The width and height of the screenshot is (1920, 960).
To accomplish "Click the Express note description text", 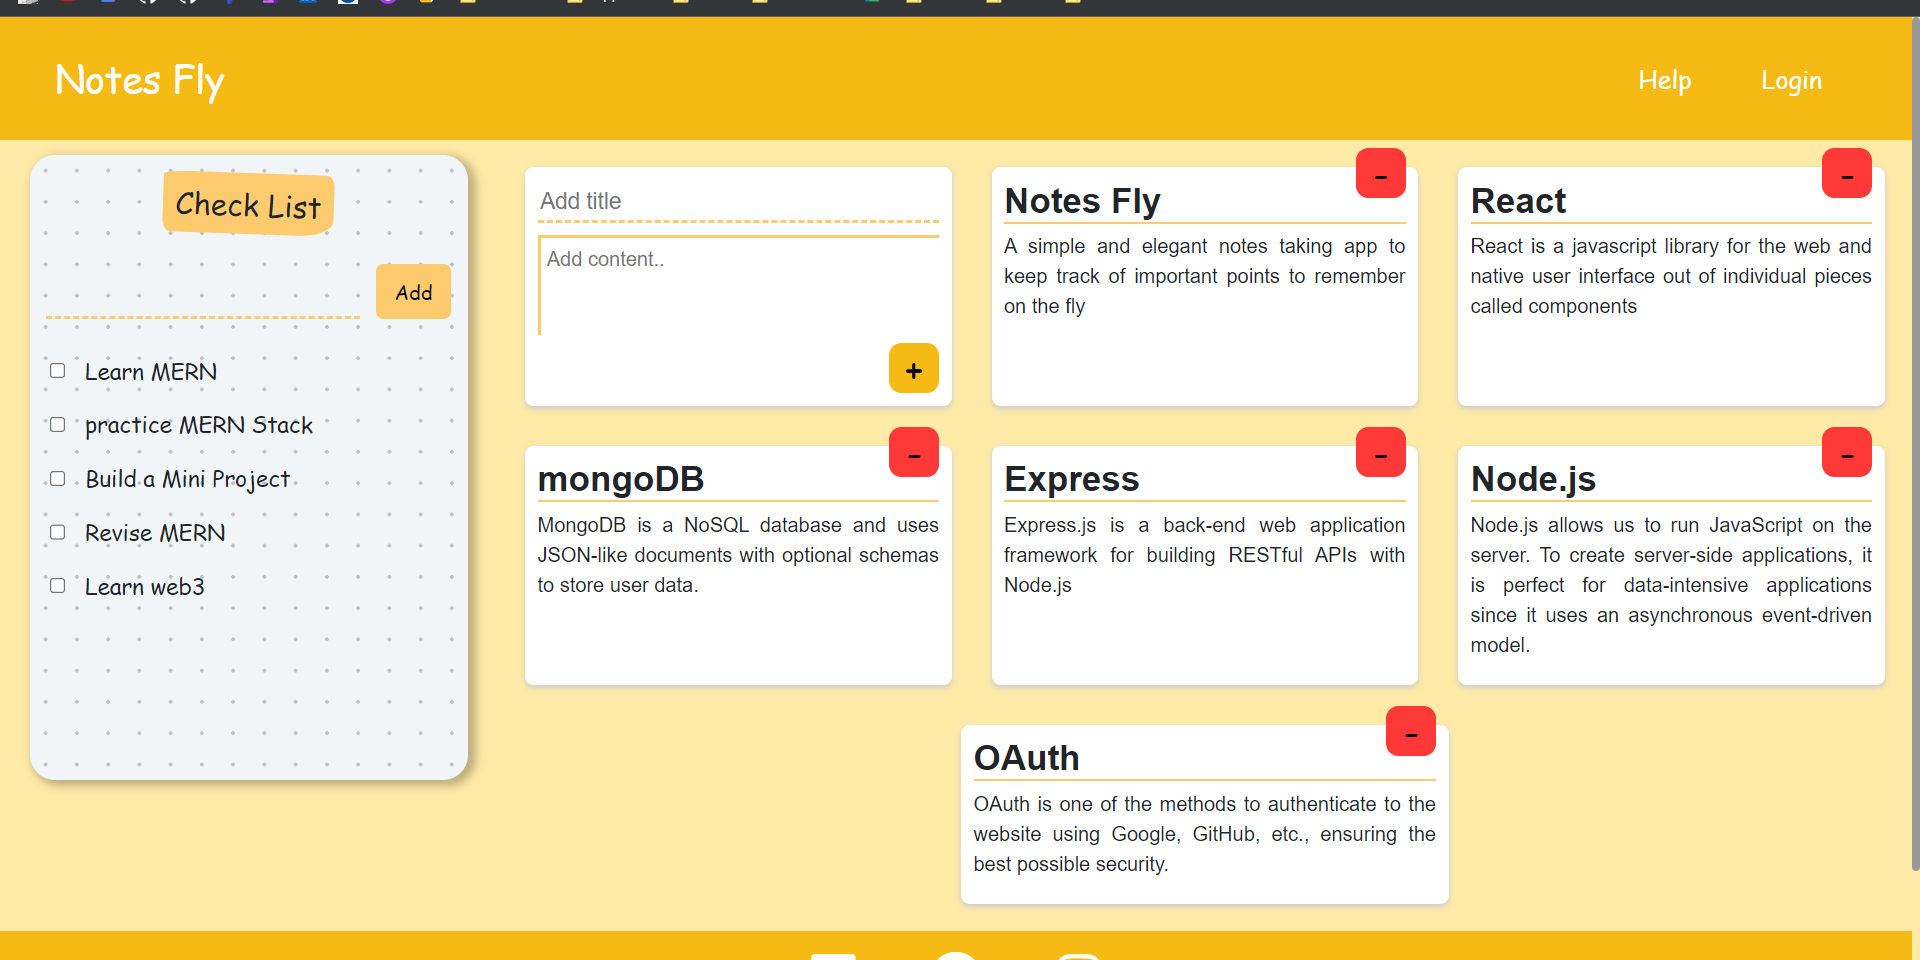I will (1204, 555).
